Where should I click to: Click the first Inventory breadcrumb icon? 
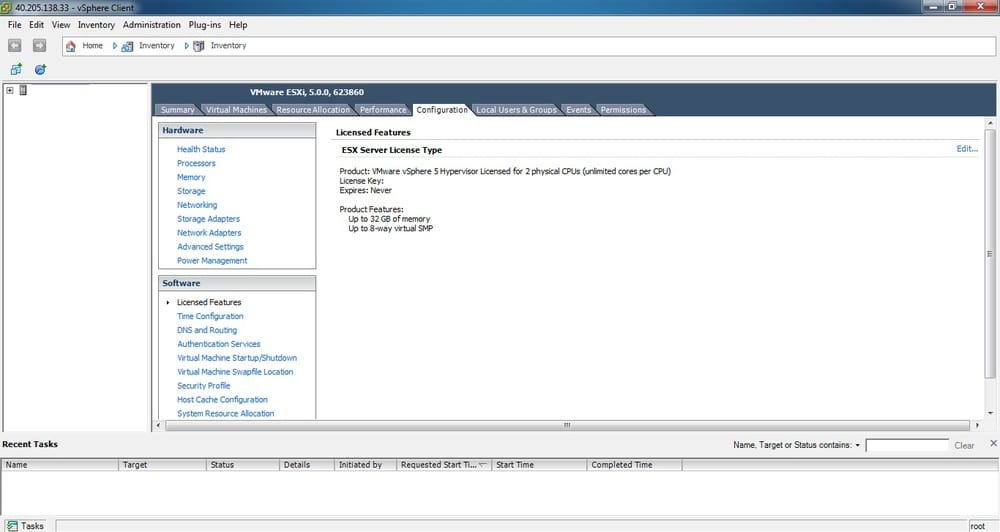(x=128, y=46)
